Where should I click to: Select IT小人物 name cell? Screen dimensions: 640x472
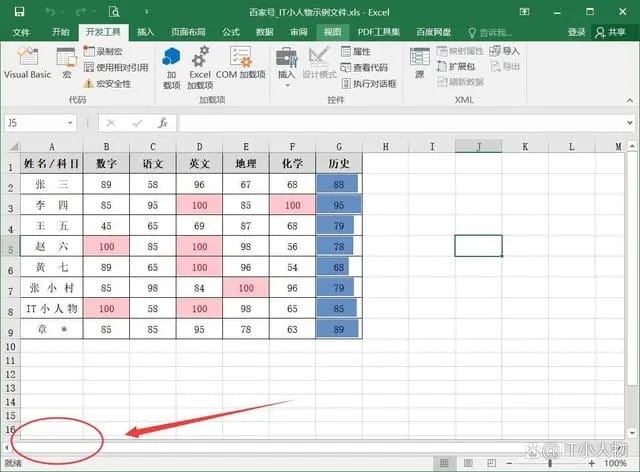coord(51,308)
